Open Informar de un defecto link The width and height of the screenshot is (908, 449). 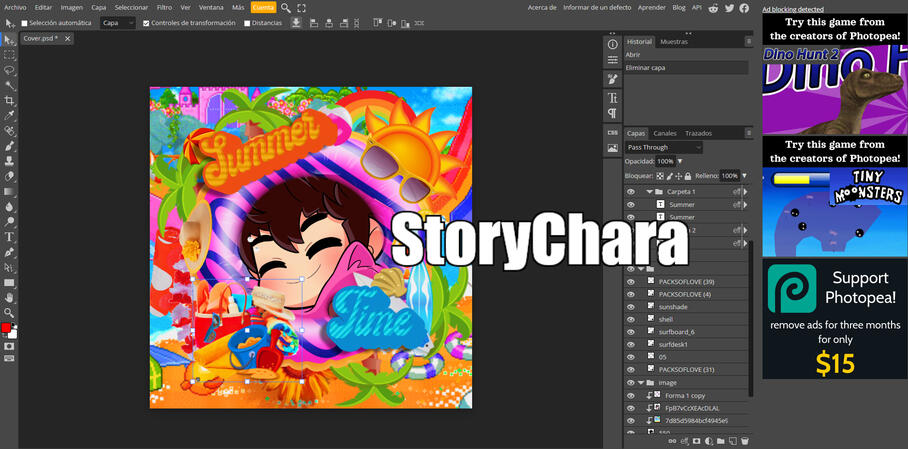(598, 7)
